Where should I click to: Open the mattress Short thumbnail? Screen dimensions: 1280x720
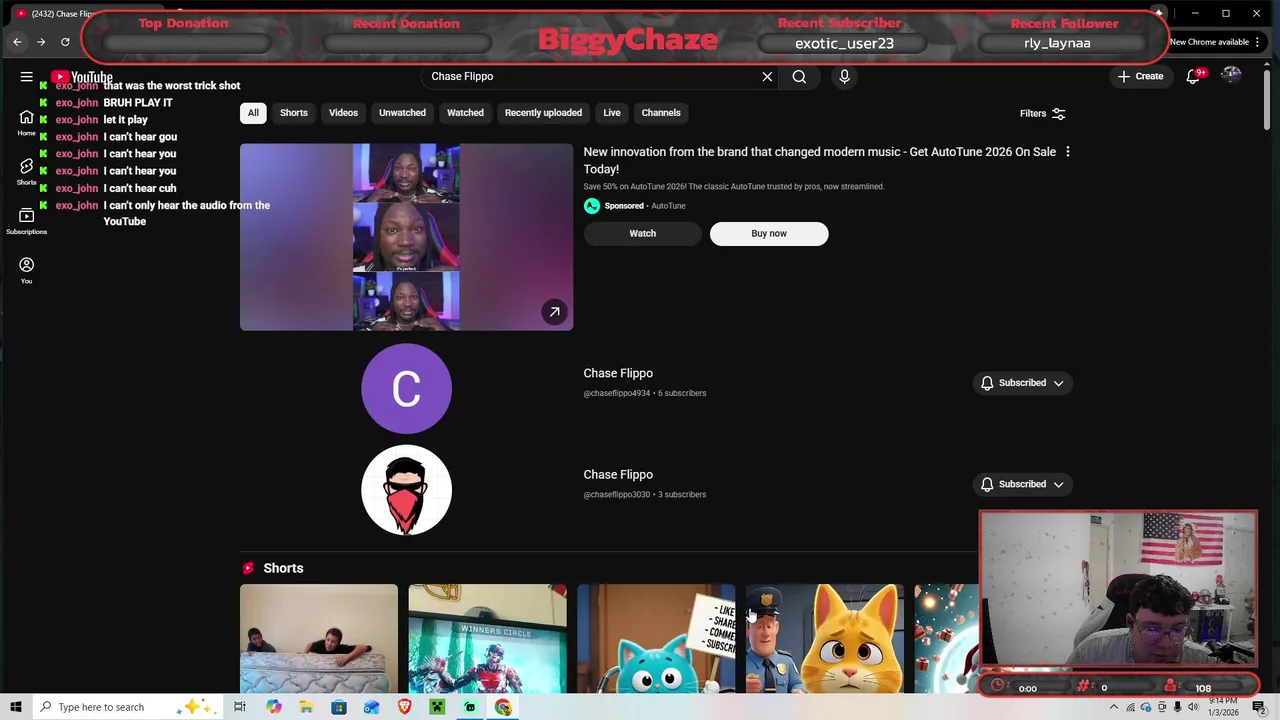(x=319, y=639)
